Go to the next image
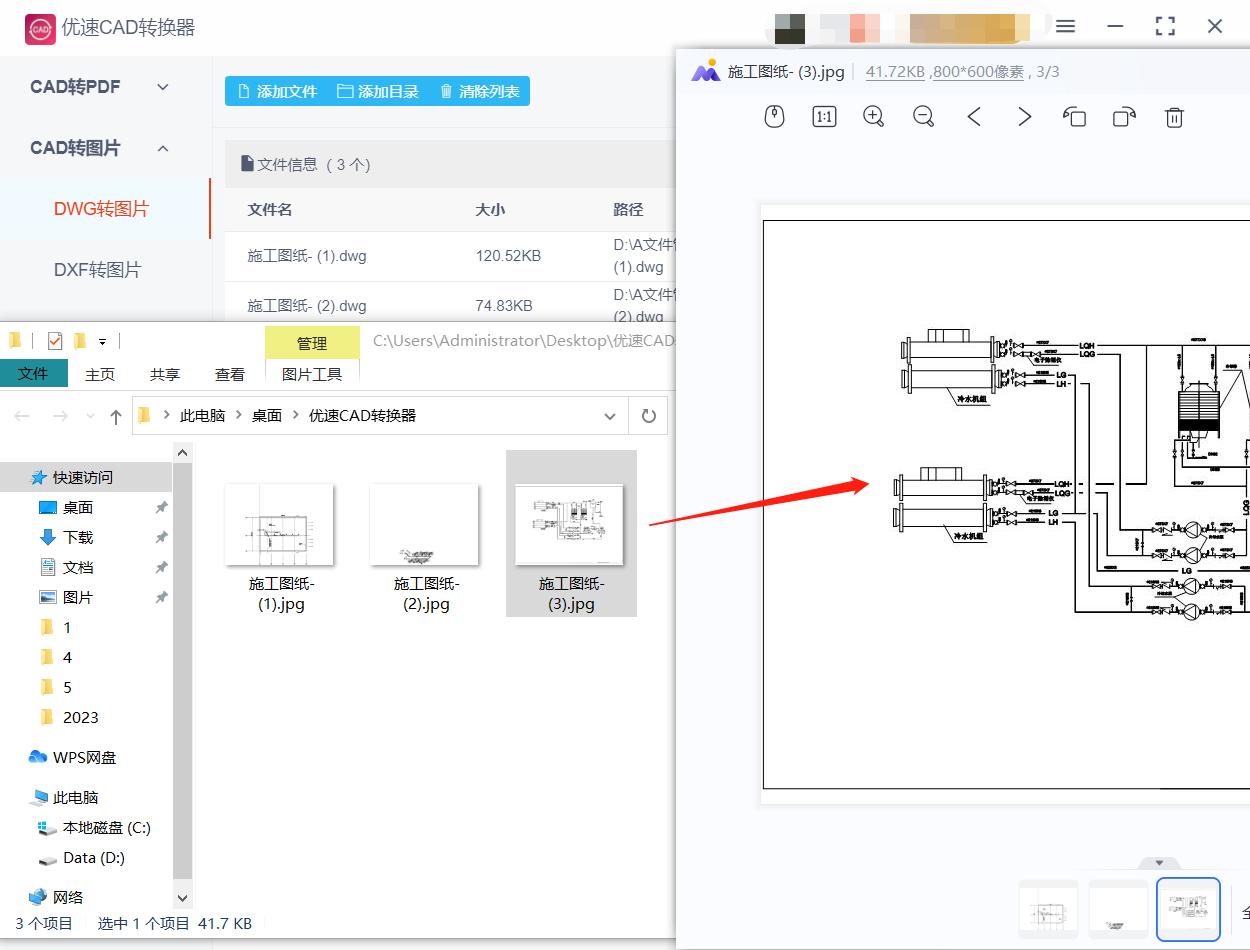The height and width of the screenshot is (950, 1250). pos(1024,116)
